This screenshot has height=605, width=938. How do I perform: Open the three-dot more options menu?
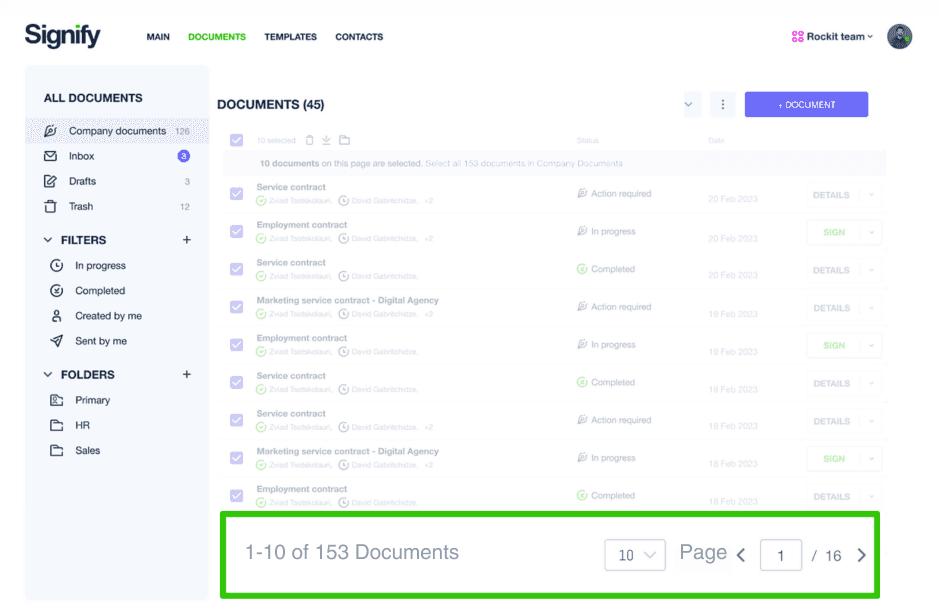[x=723, y=105]
